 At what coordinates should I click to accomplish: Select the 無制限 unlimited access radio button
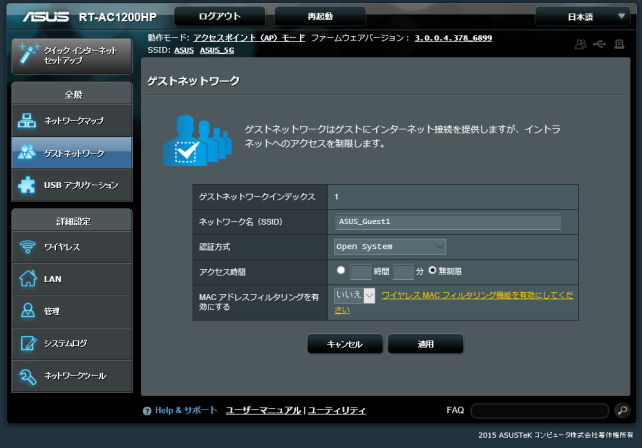coord(432,270)
